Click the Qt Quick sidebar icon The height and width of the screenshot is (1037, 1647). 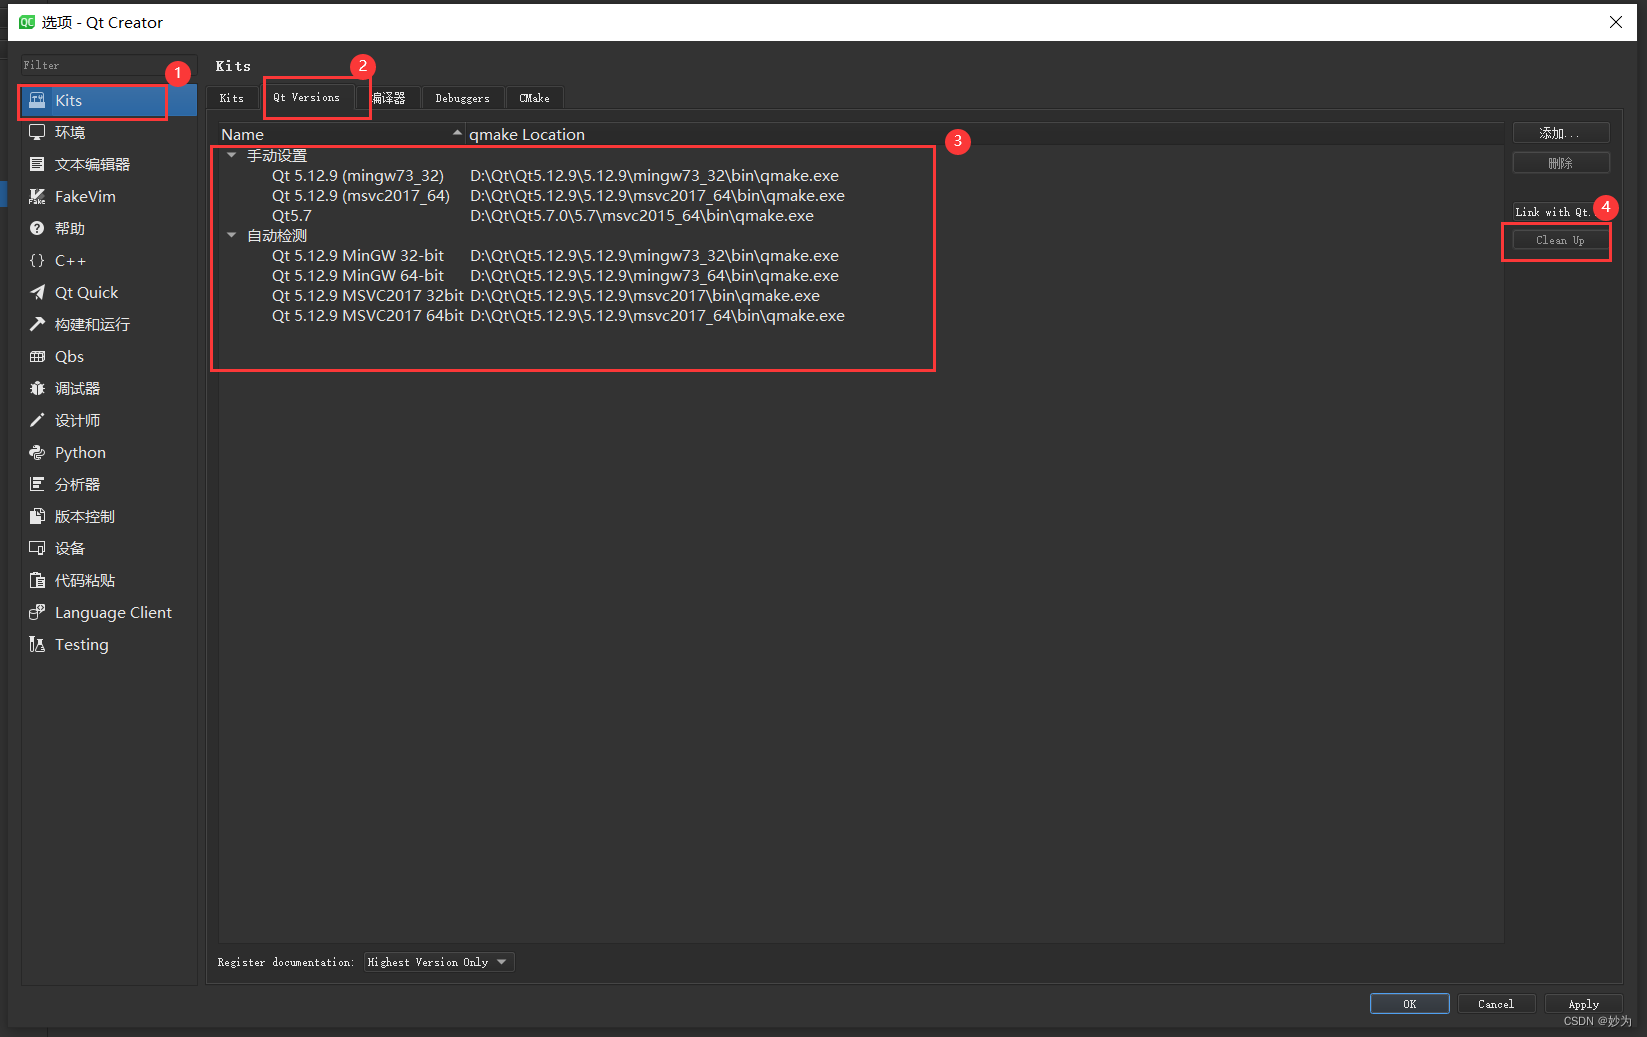pyautogui.click(x=85, y=292)
